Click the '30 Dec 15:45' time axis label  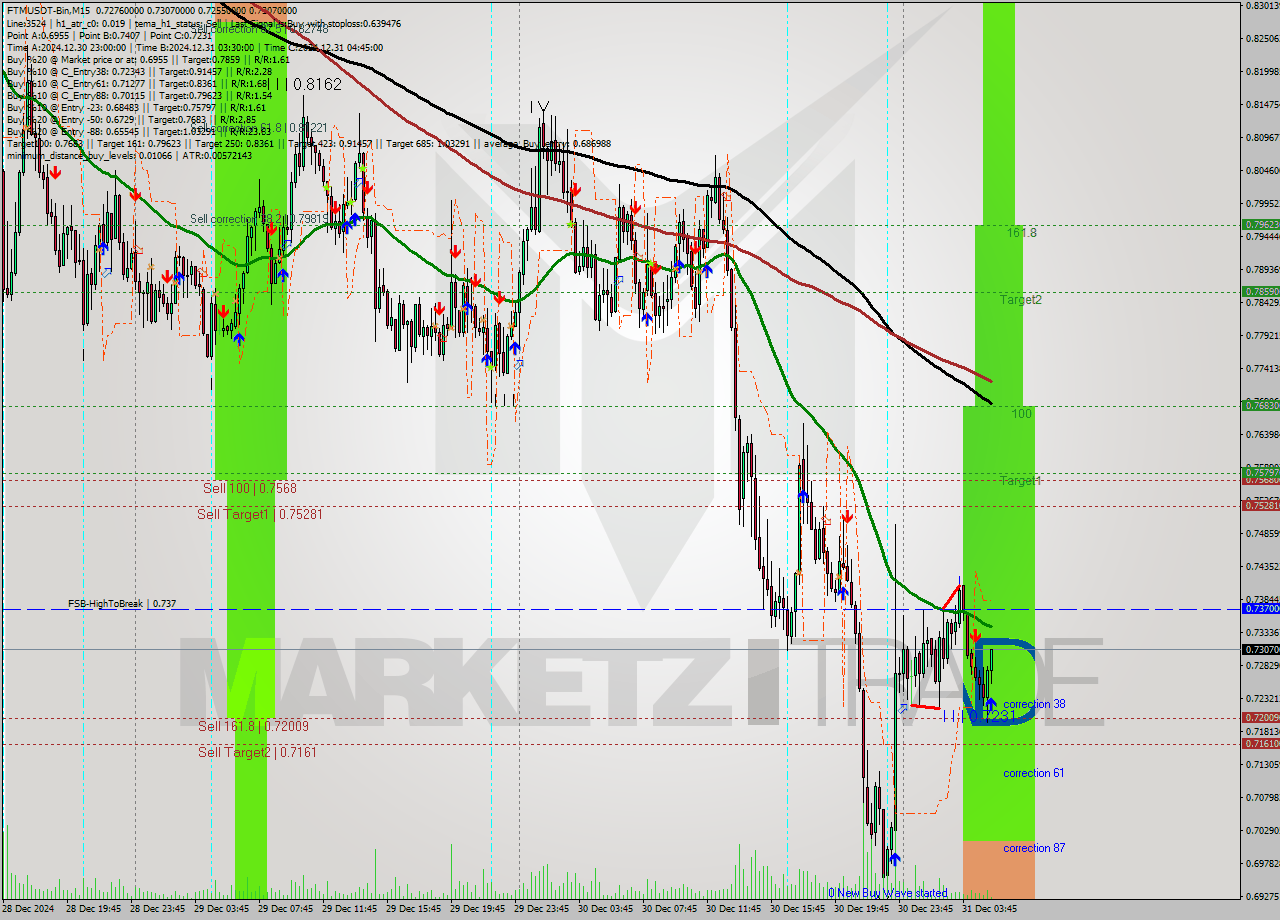(x=798, y=910)
